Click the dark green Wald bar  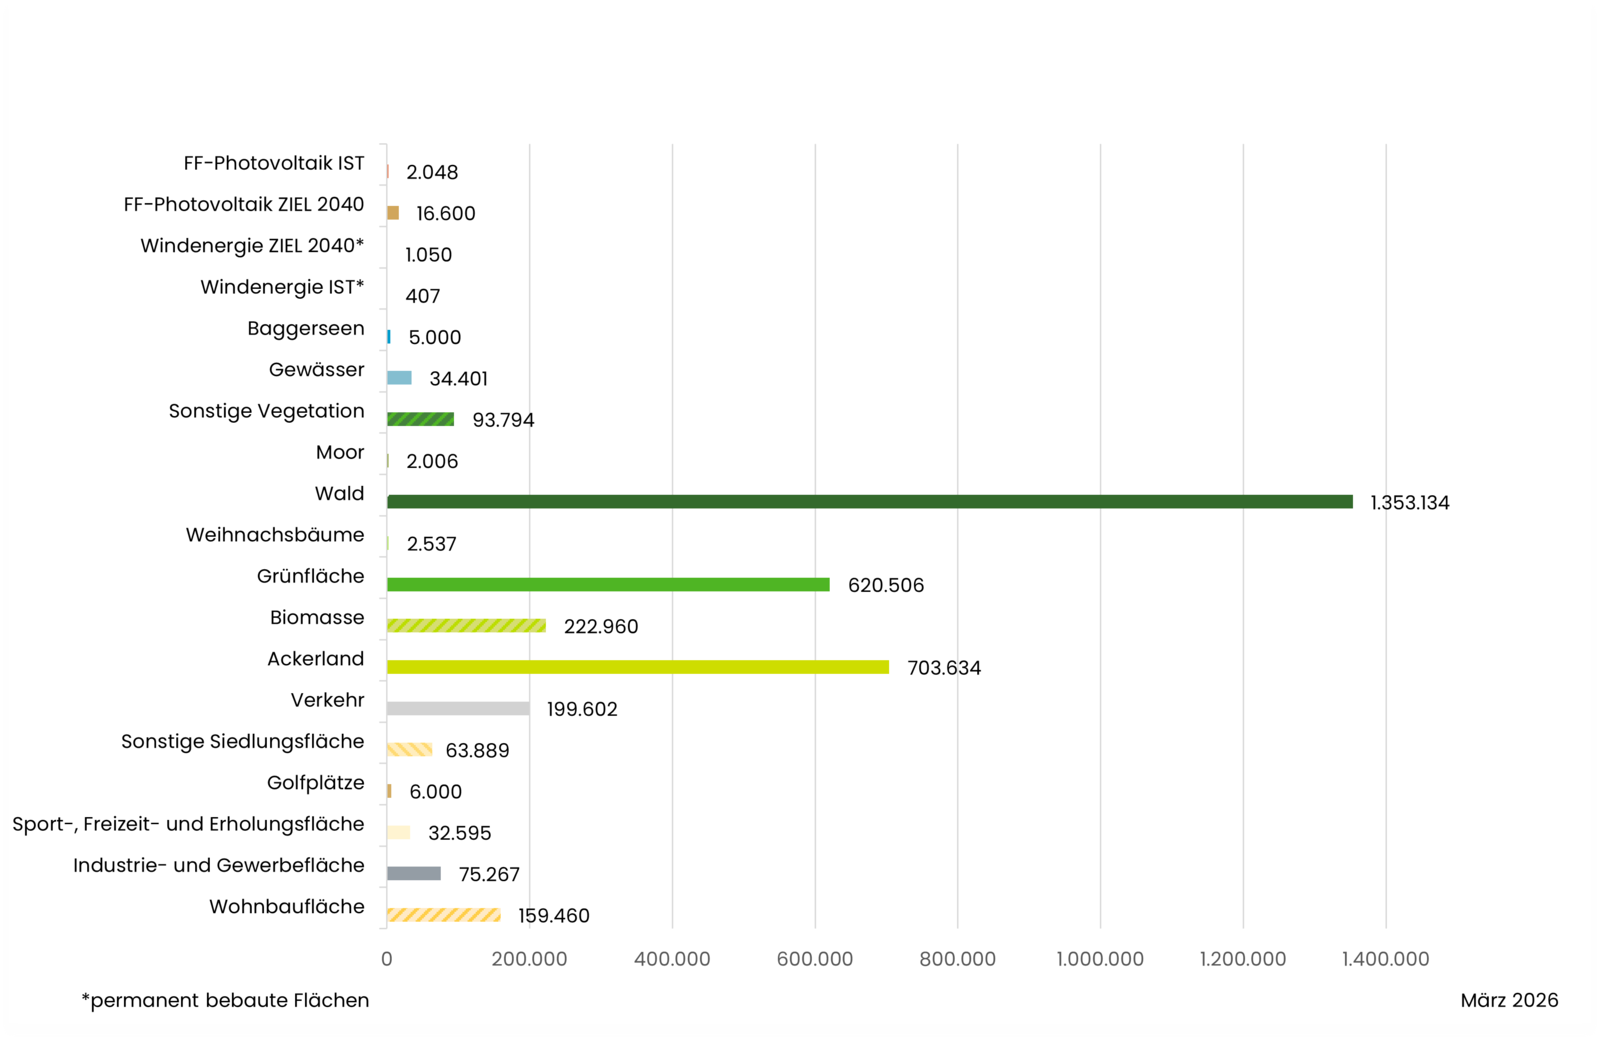point(869,502)
